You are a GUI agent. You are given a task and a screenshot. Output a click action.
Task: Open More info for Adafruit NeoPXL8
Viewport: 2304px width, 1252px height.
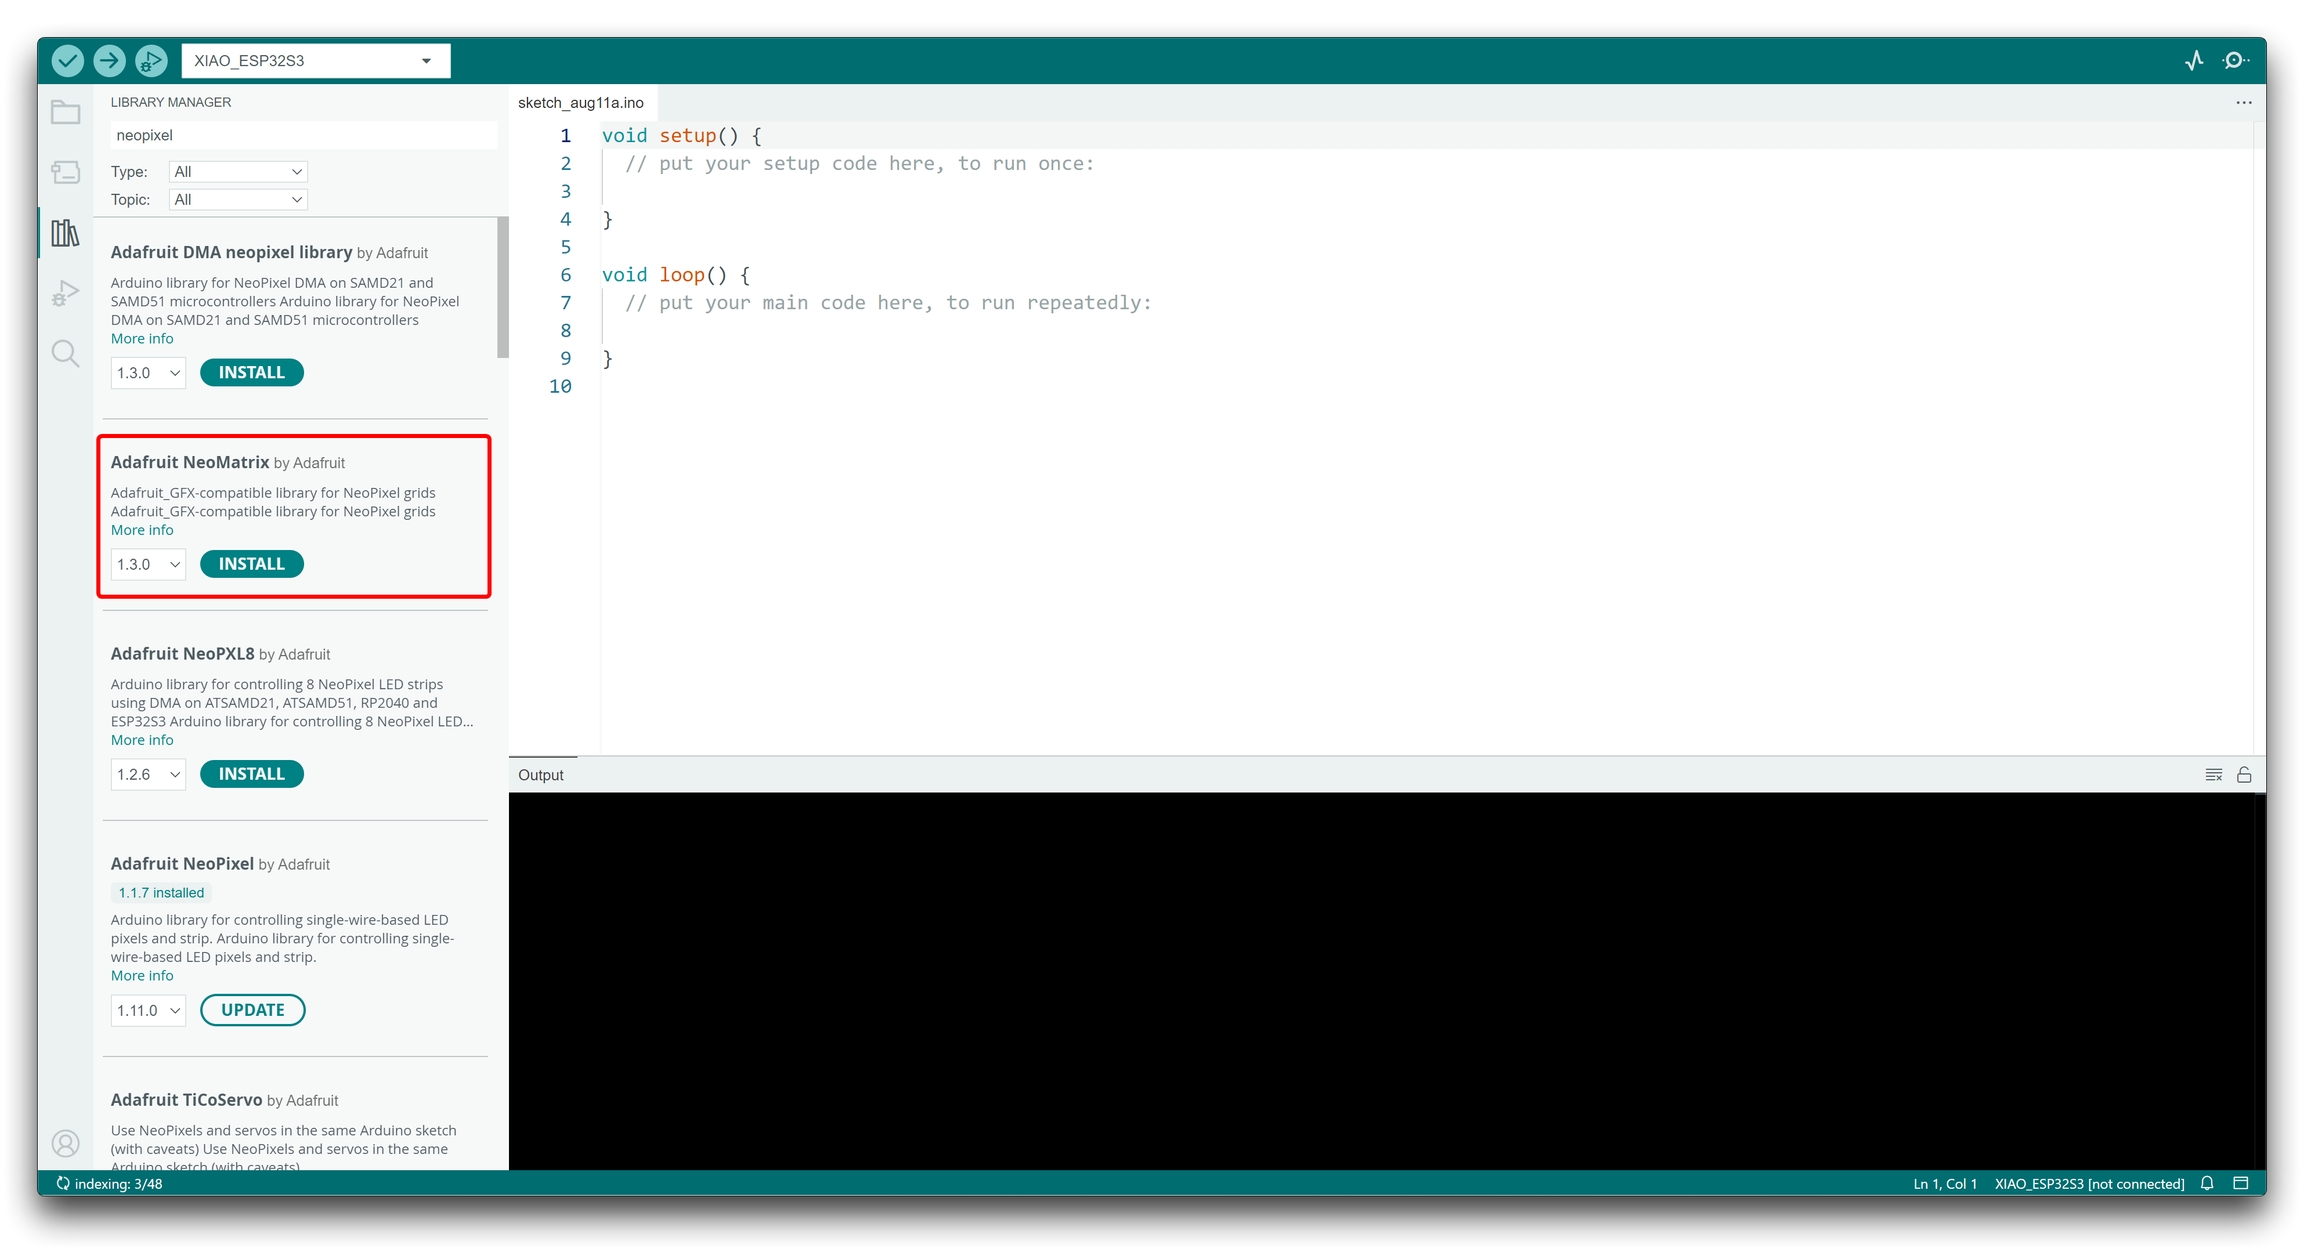click(142, 741)
